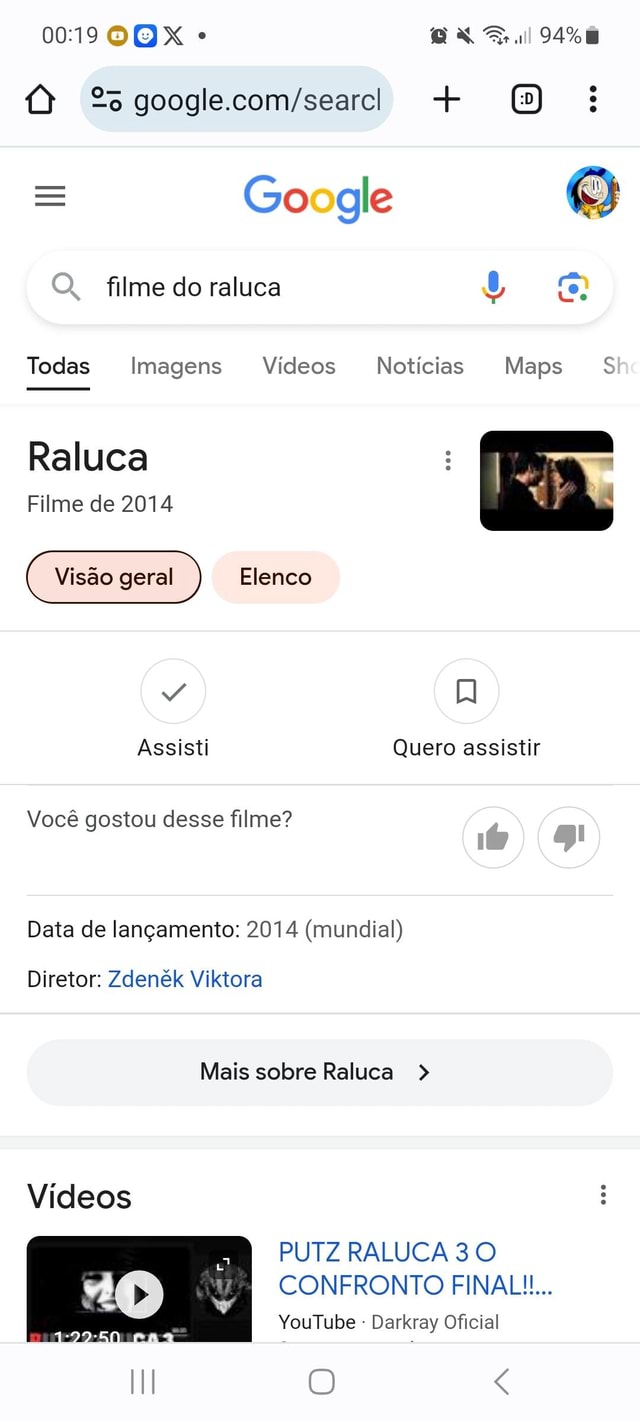Open the browser overflow menu

pyautogui.click(x=592, y=99)
